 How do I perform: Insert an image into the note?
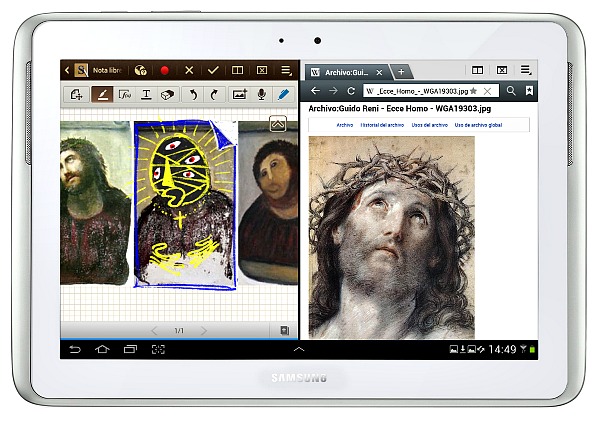(239, 94)
